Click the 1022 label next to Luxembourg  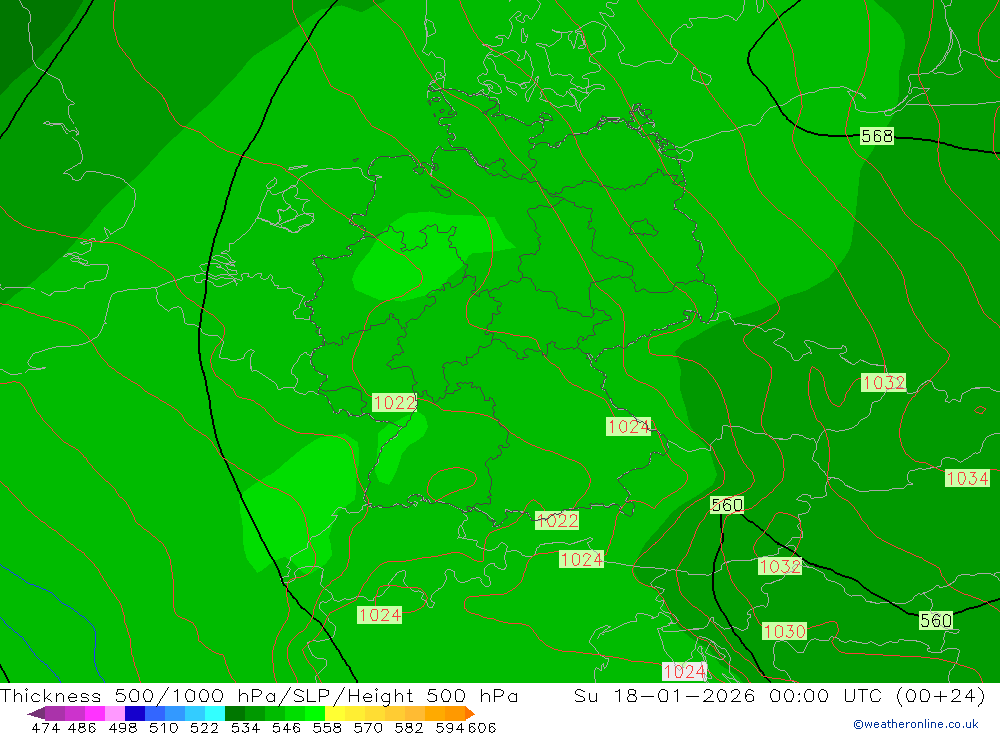[x=394, y=403]
